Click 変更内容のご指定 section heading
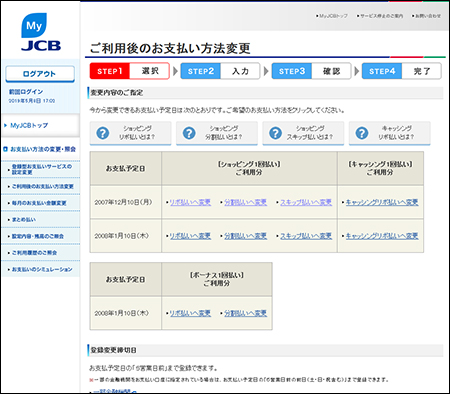Viewport: 450px width, 394px height. [x=117, y=93]
